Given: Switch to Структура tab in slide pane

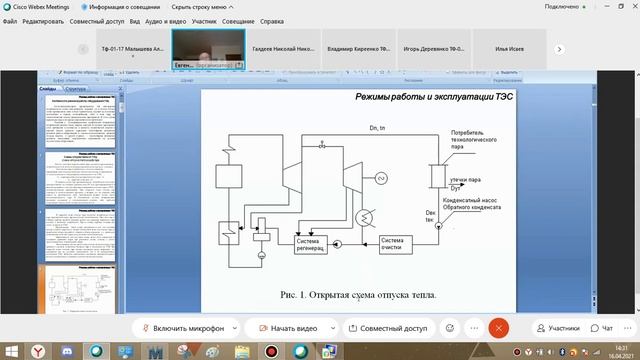Looking at the screenshot, I should click(76, 89).
